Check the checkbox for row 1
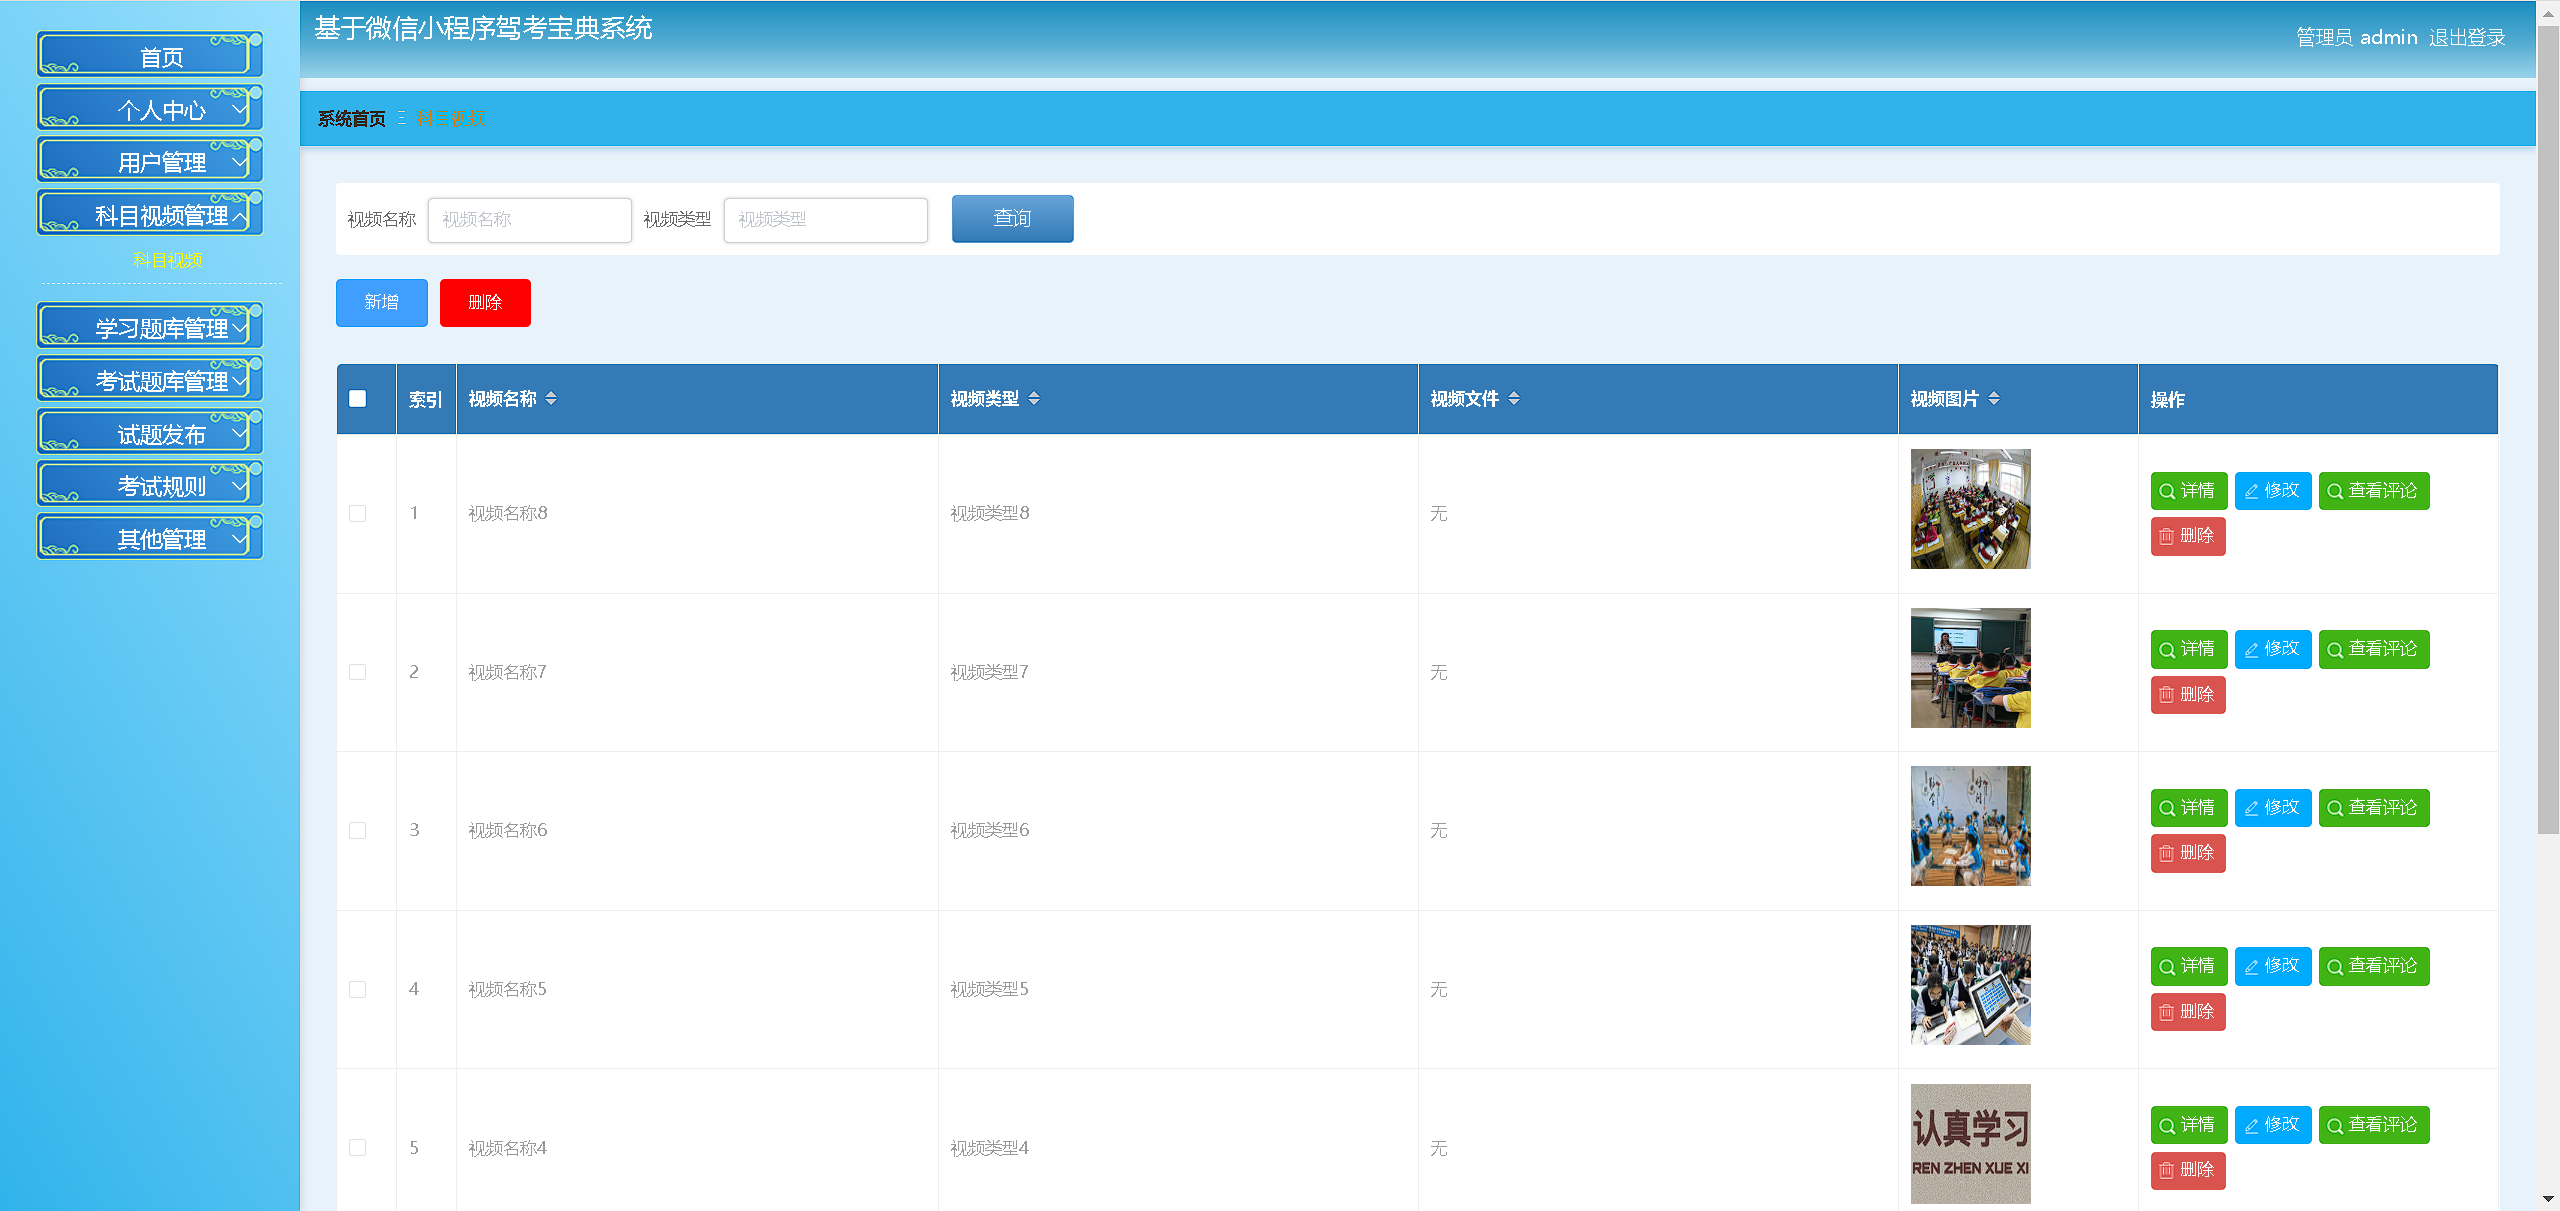Viewport: 2560px width, 1211px height. (x=358, y=514)
